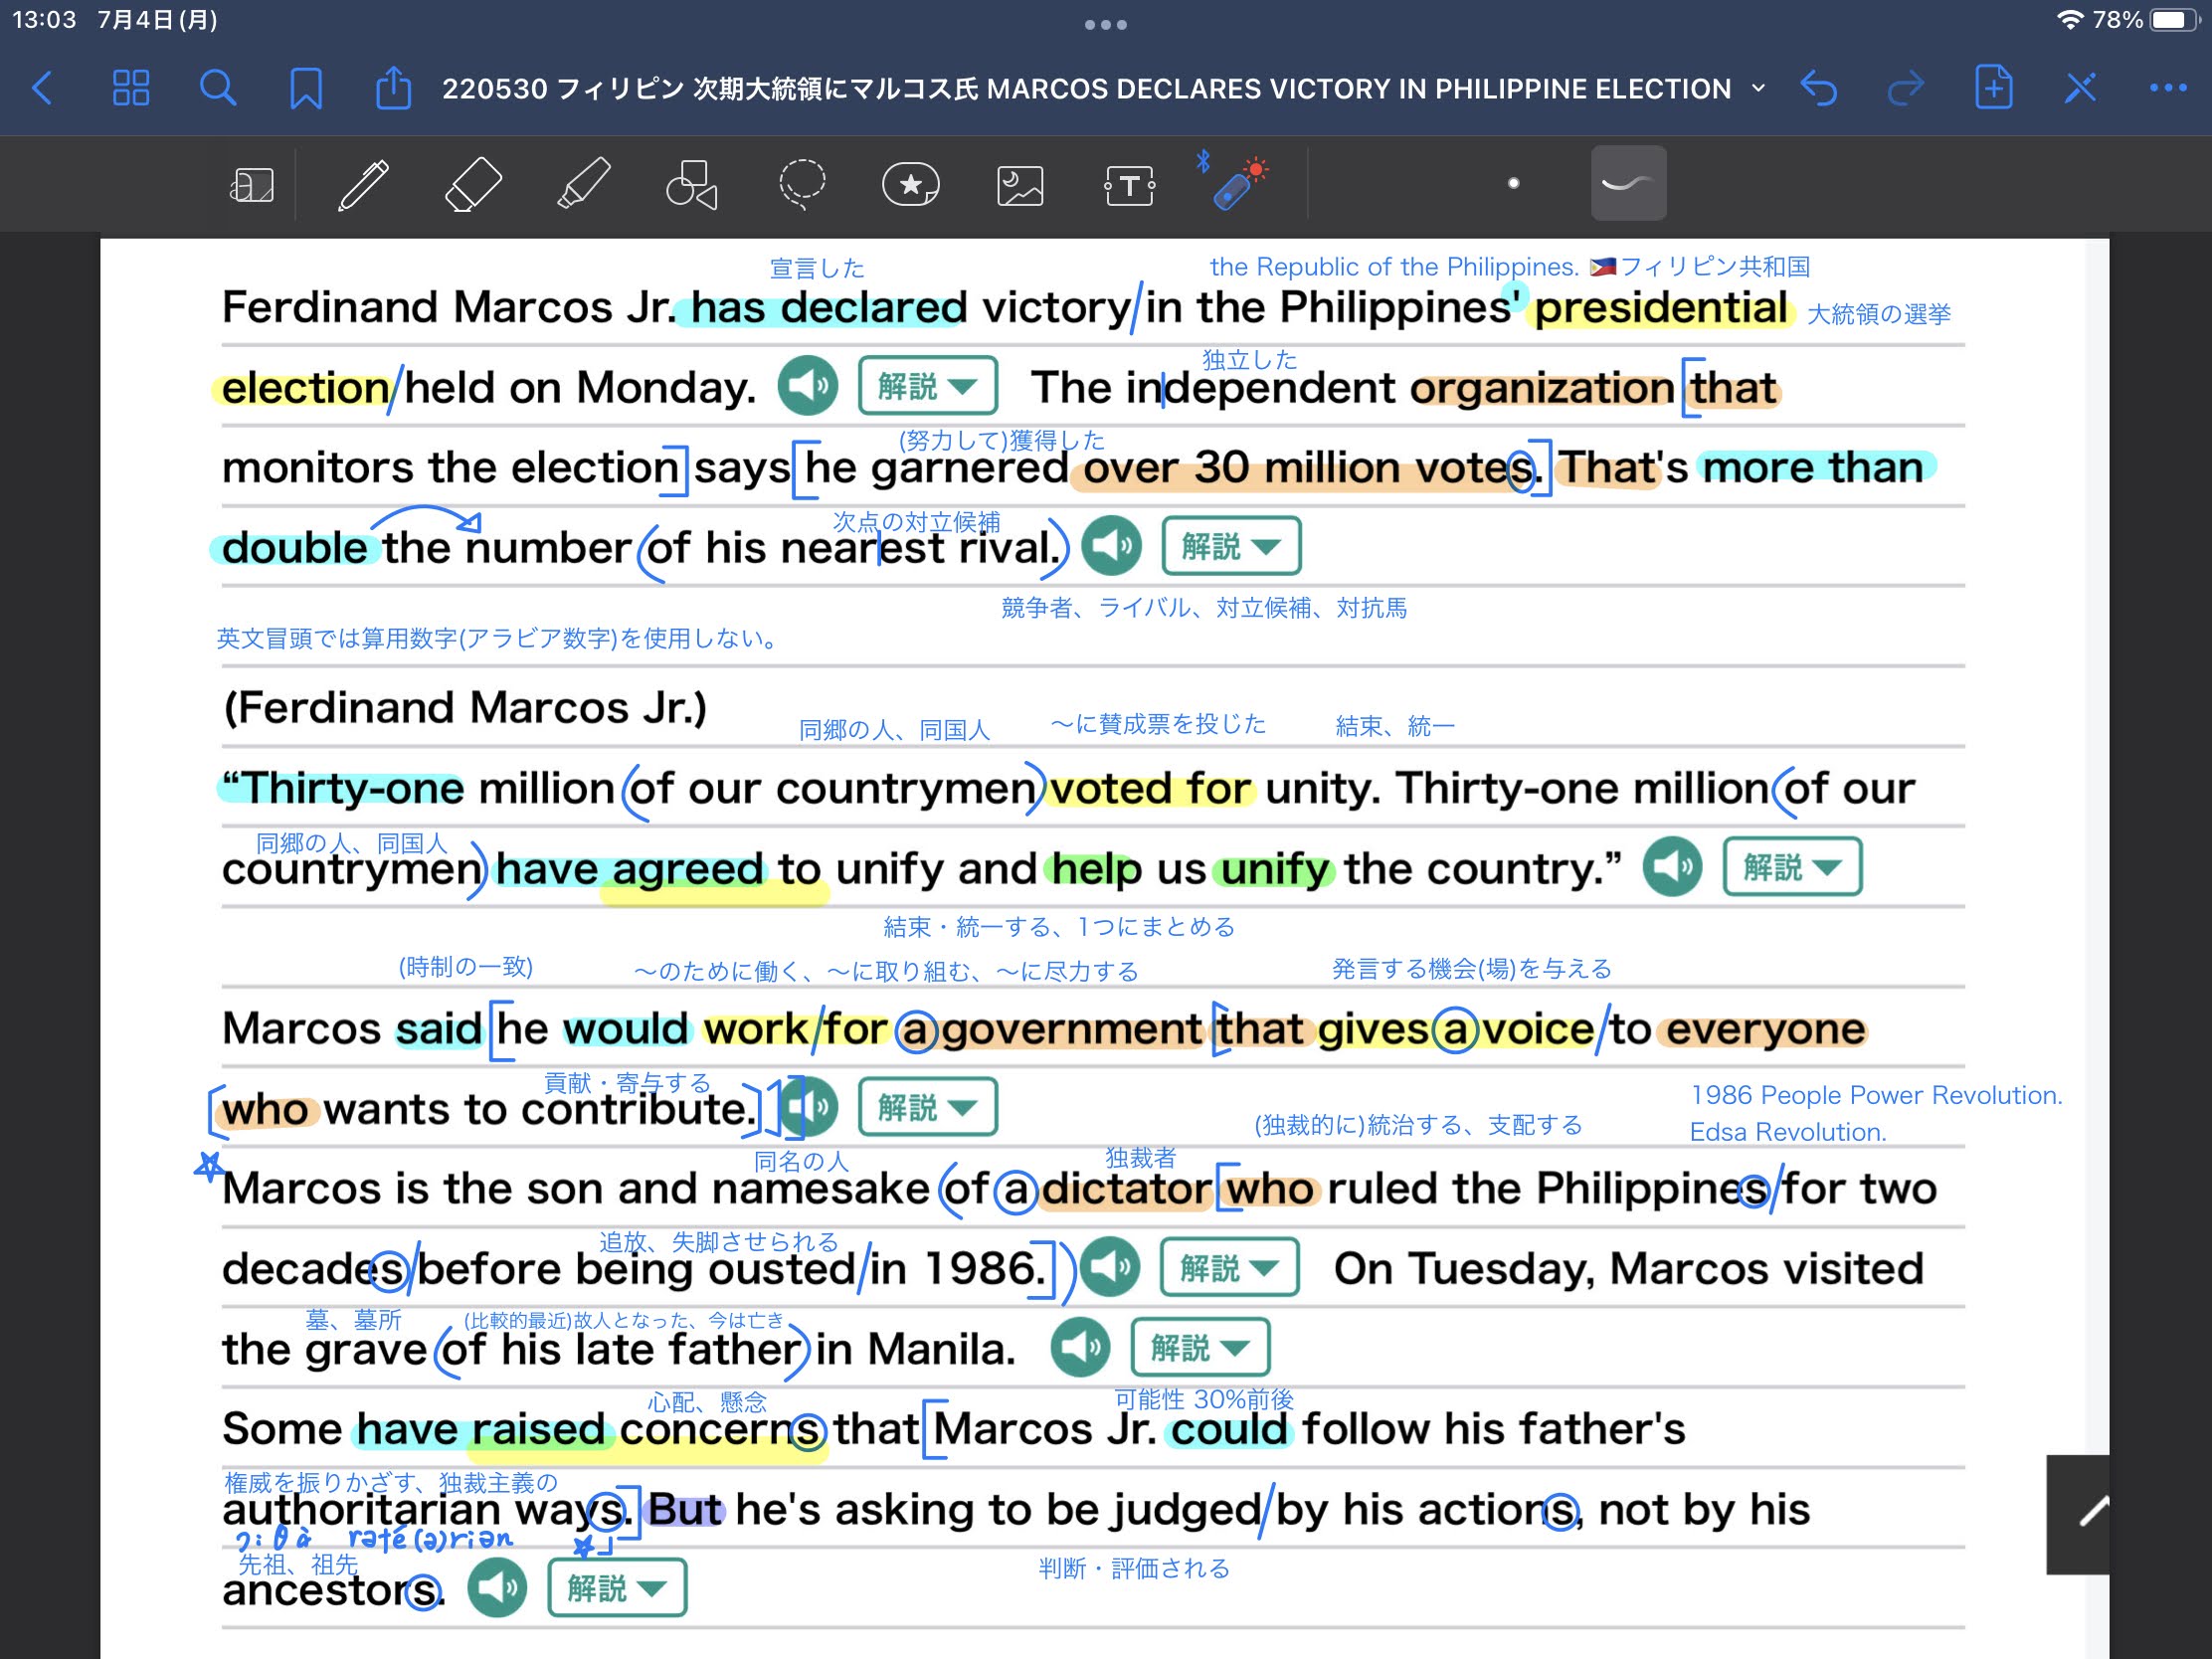The image size is (2212, 1659).
Task: Open the document title dropdown chevron
Action: point(1758,88)
